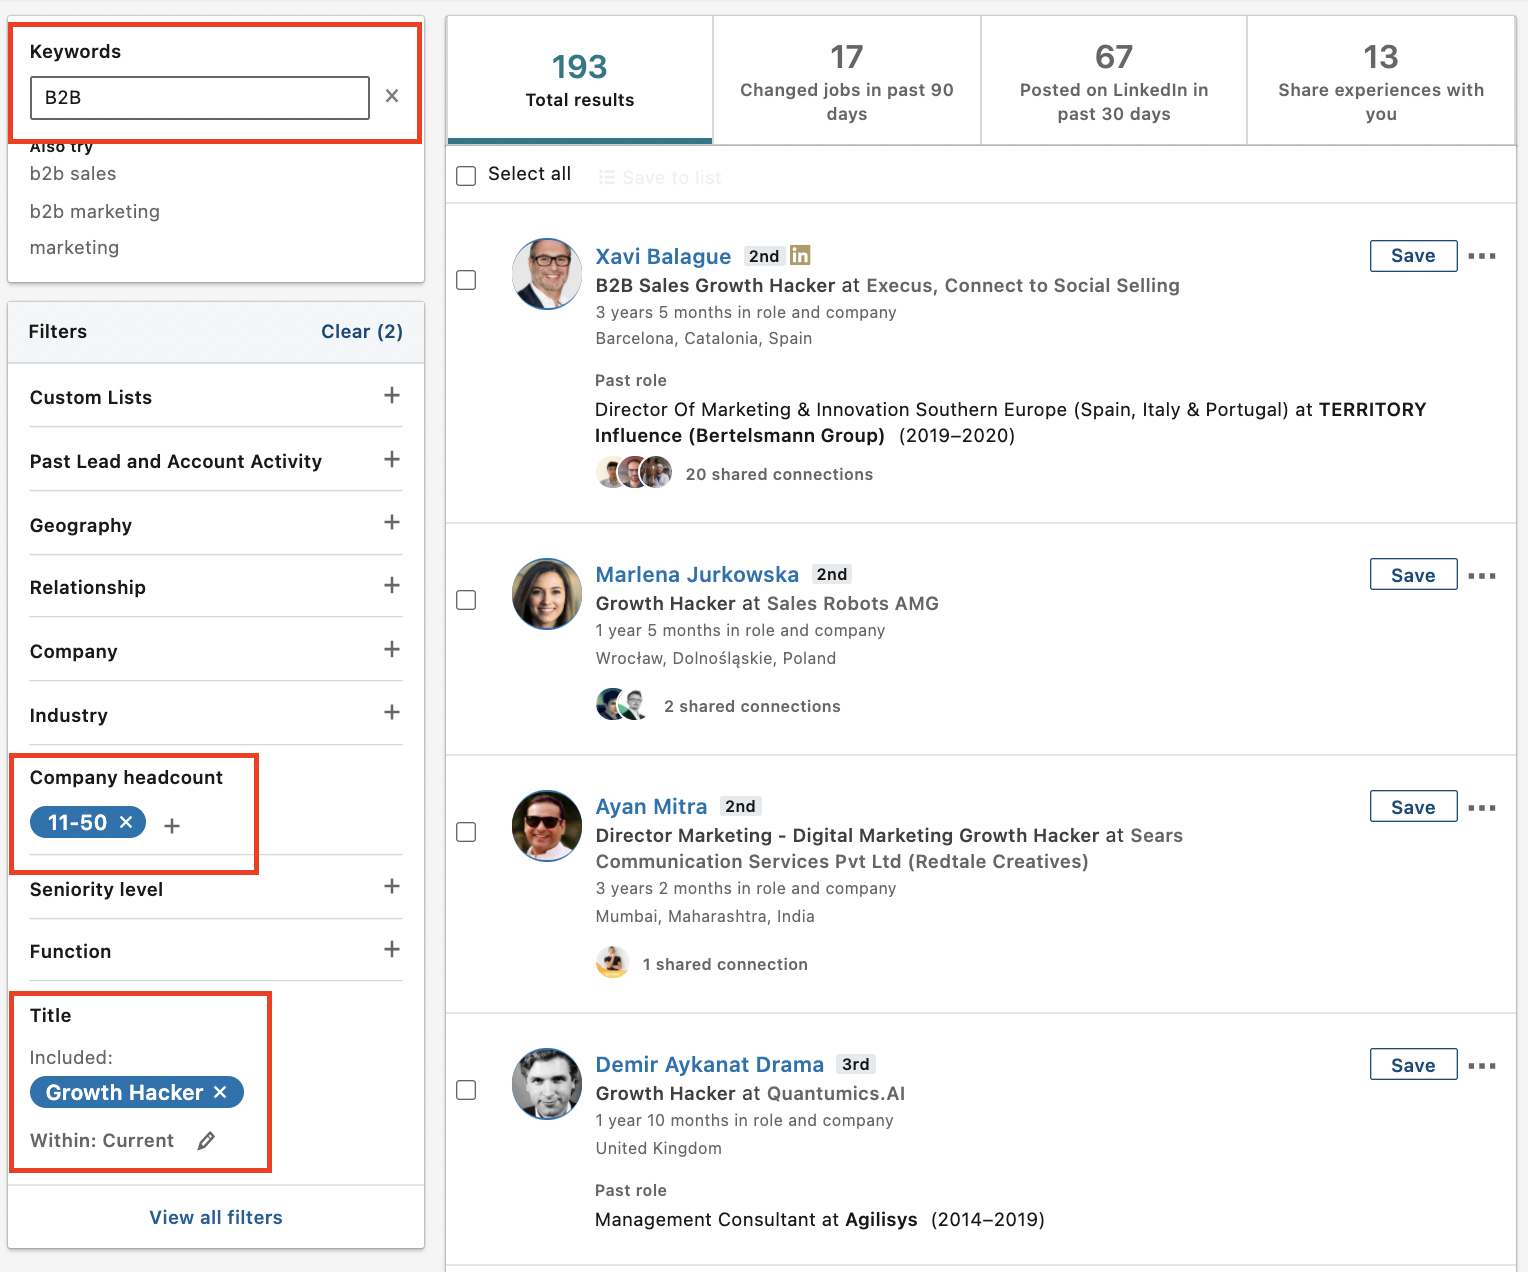Image resolution: width=1528 pixels, height=1272 pixels.
Task: Open Agilisys past role company
Action: coord(881,1220)
